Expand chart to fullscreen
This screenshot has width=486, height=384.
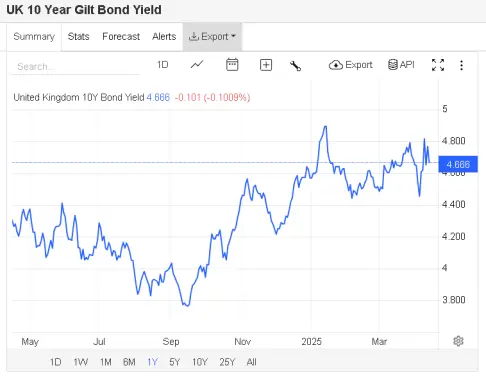pyautogui.click(x=438, y=65)
